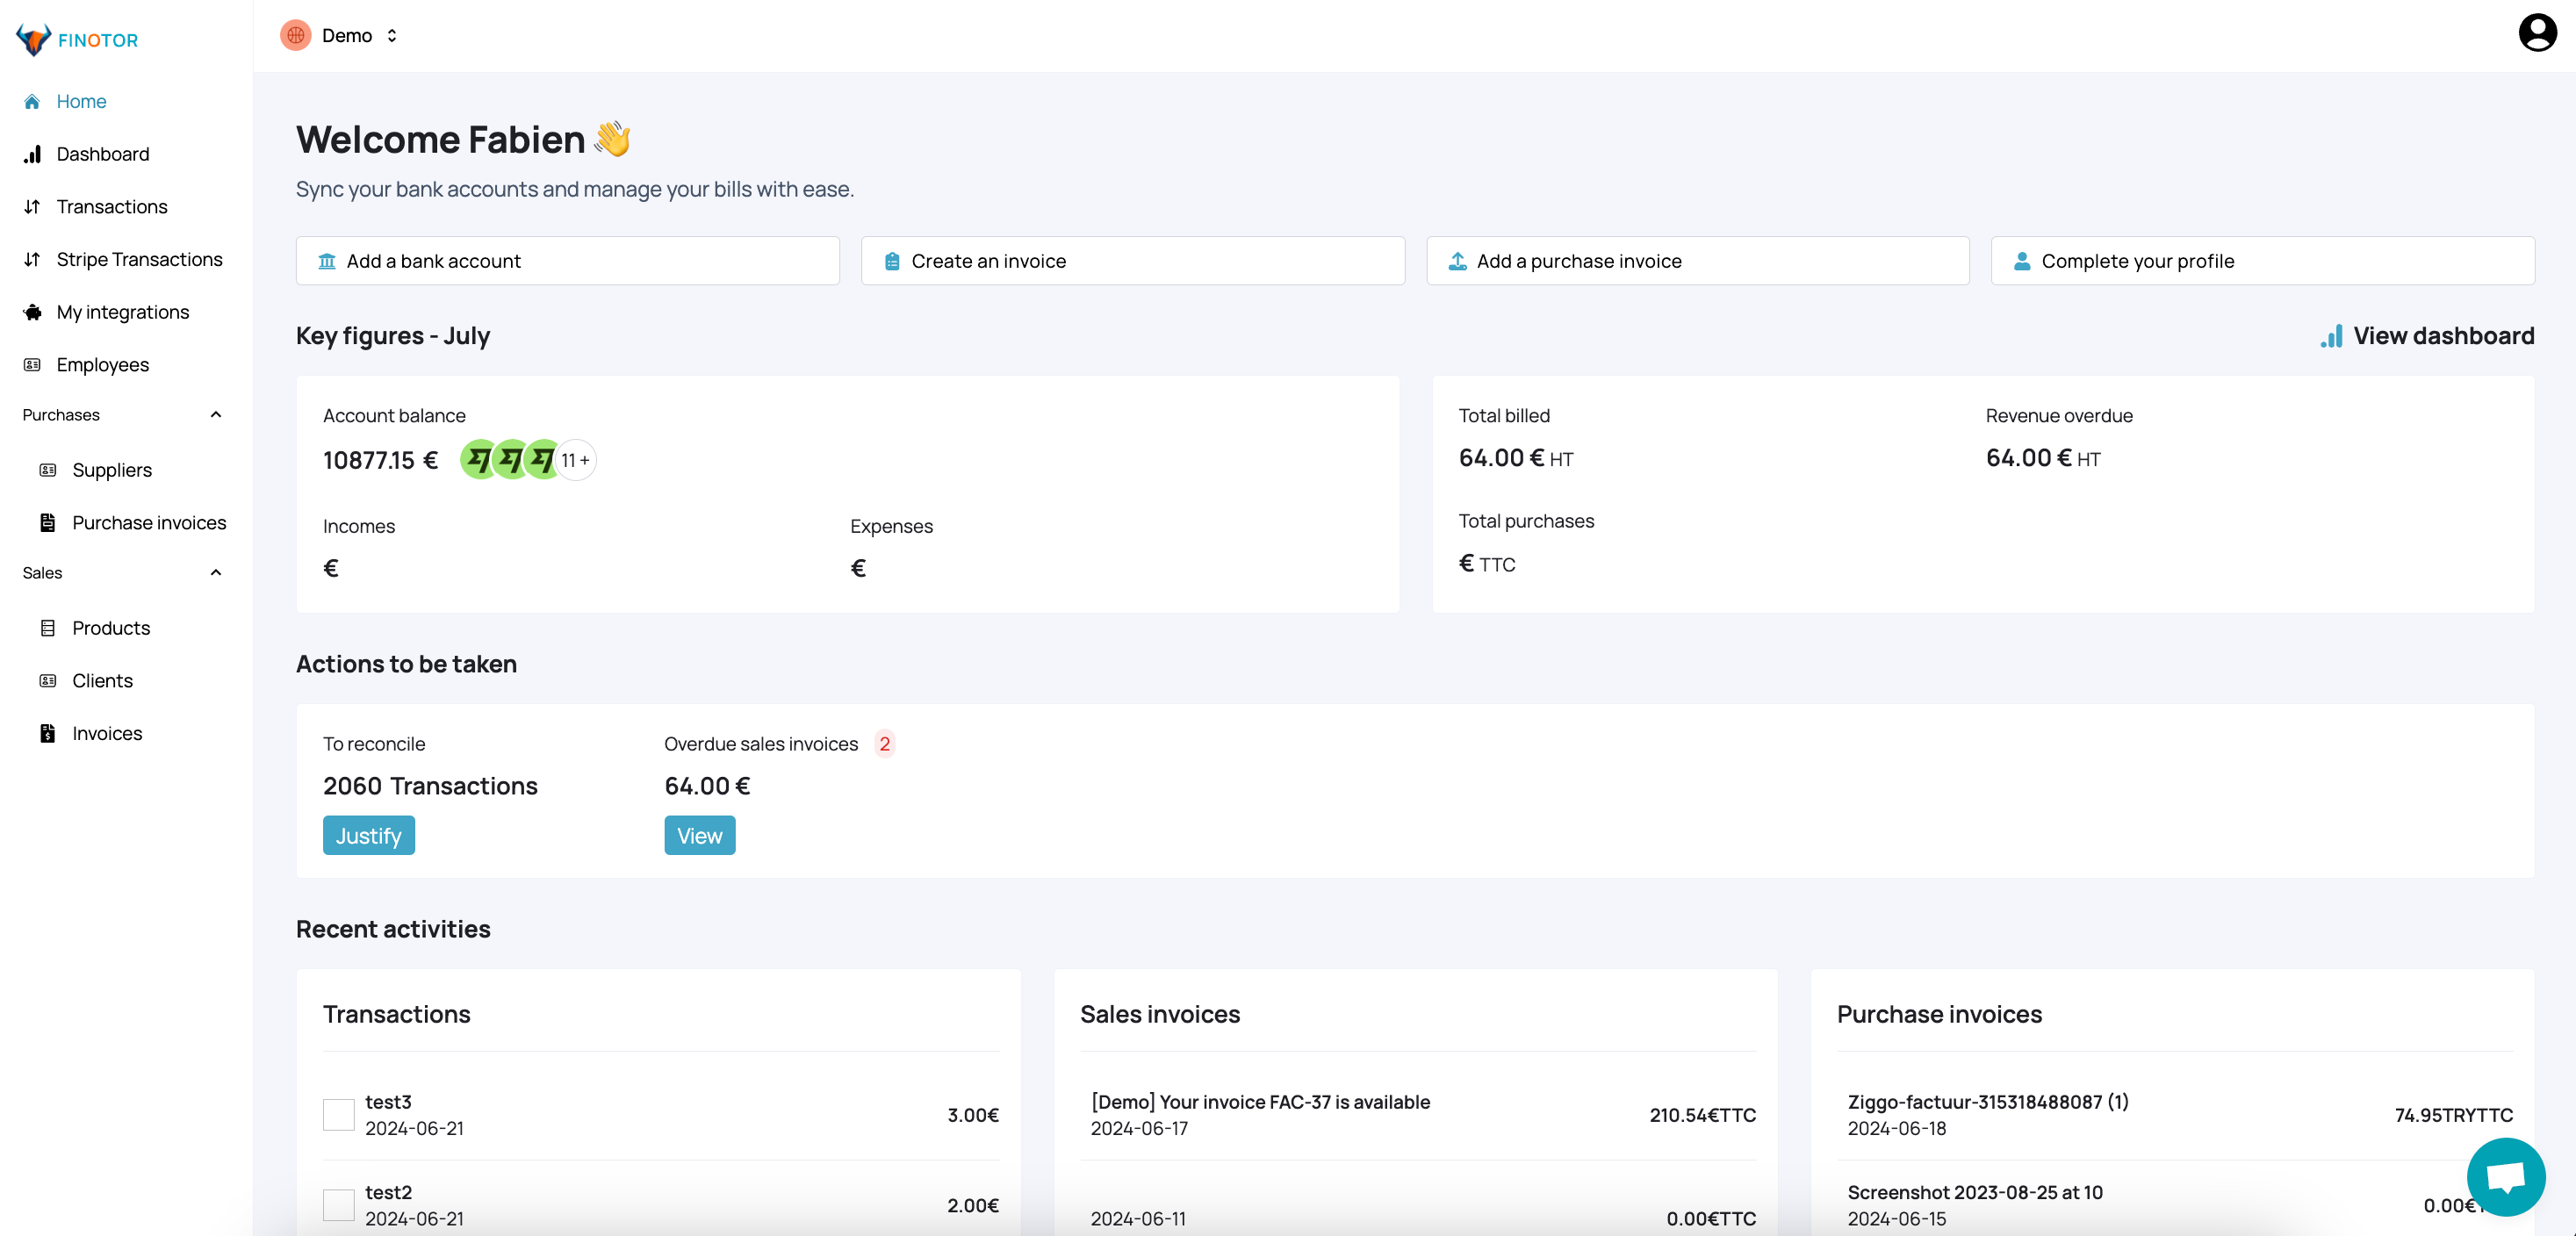Image resolution: width=2576 pixels, height=1236 pixels.
Task: Open the 2024-06-11 sales invoice row
Action: point(1418,1205)
